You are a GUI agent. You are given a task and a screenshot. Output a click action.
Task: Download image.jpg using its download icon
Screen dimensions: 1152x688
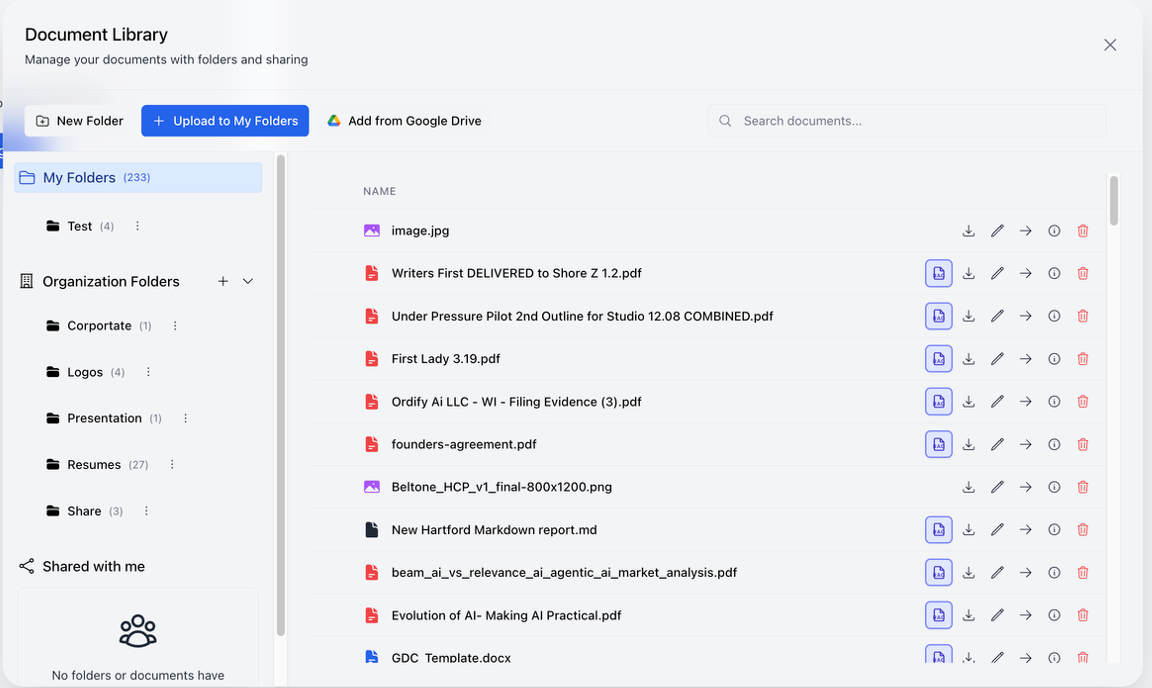(x=968, y=230)
